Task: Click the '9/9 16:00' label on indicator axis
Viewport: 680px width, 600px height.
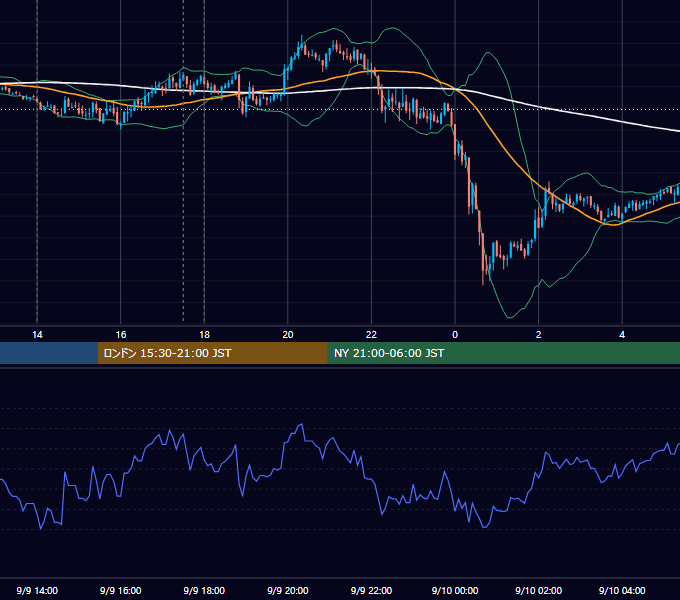Action: pos(121,590)
